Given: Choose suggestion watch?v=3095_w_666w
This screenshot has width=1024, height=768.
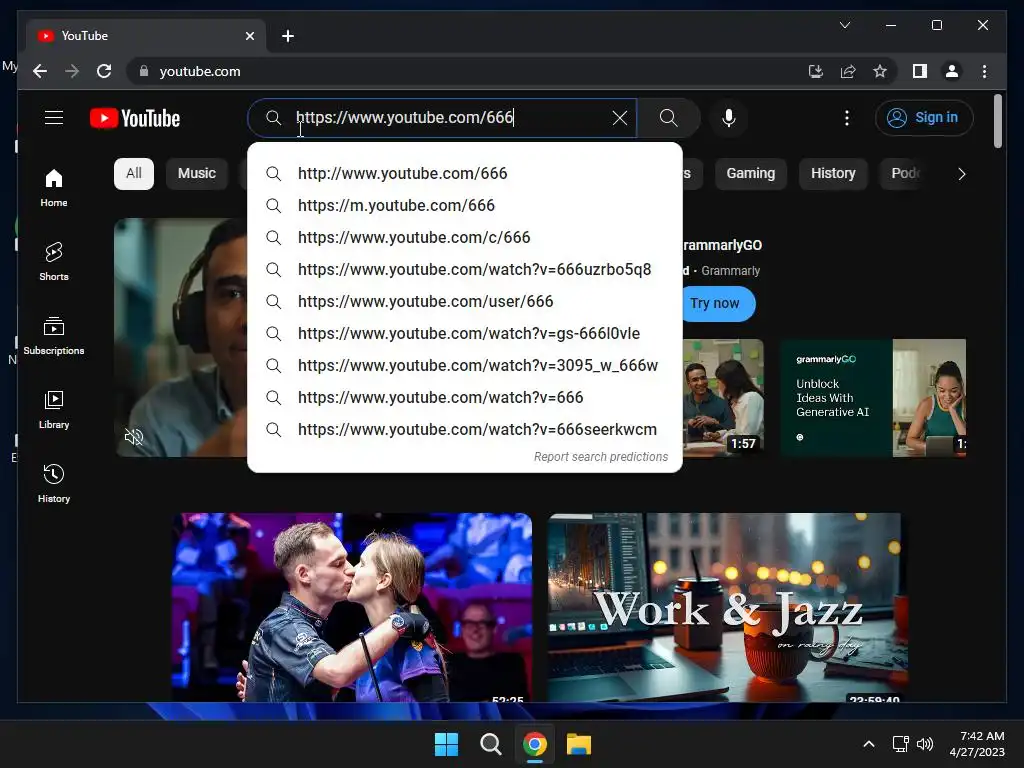Looking at the screenshot, I should point(465,365).
